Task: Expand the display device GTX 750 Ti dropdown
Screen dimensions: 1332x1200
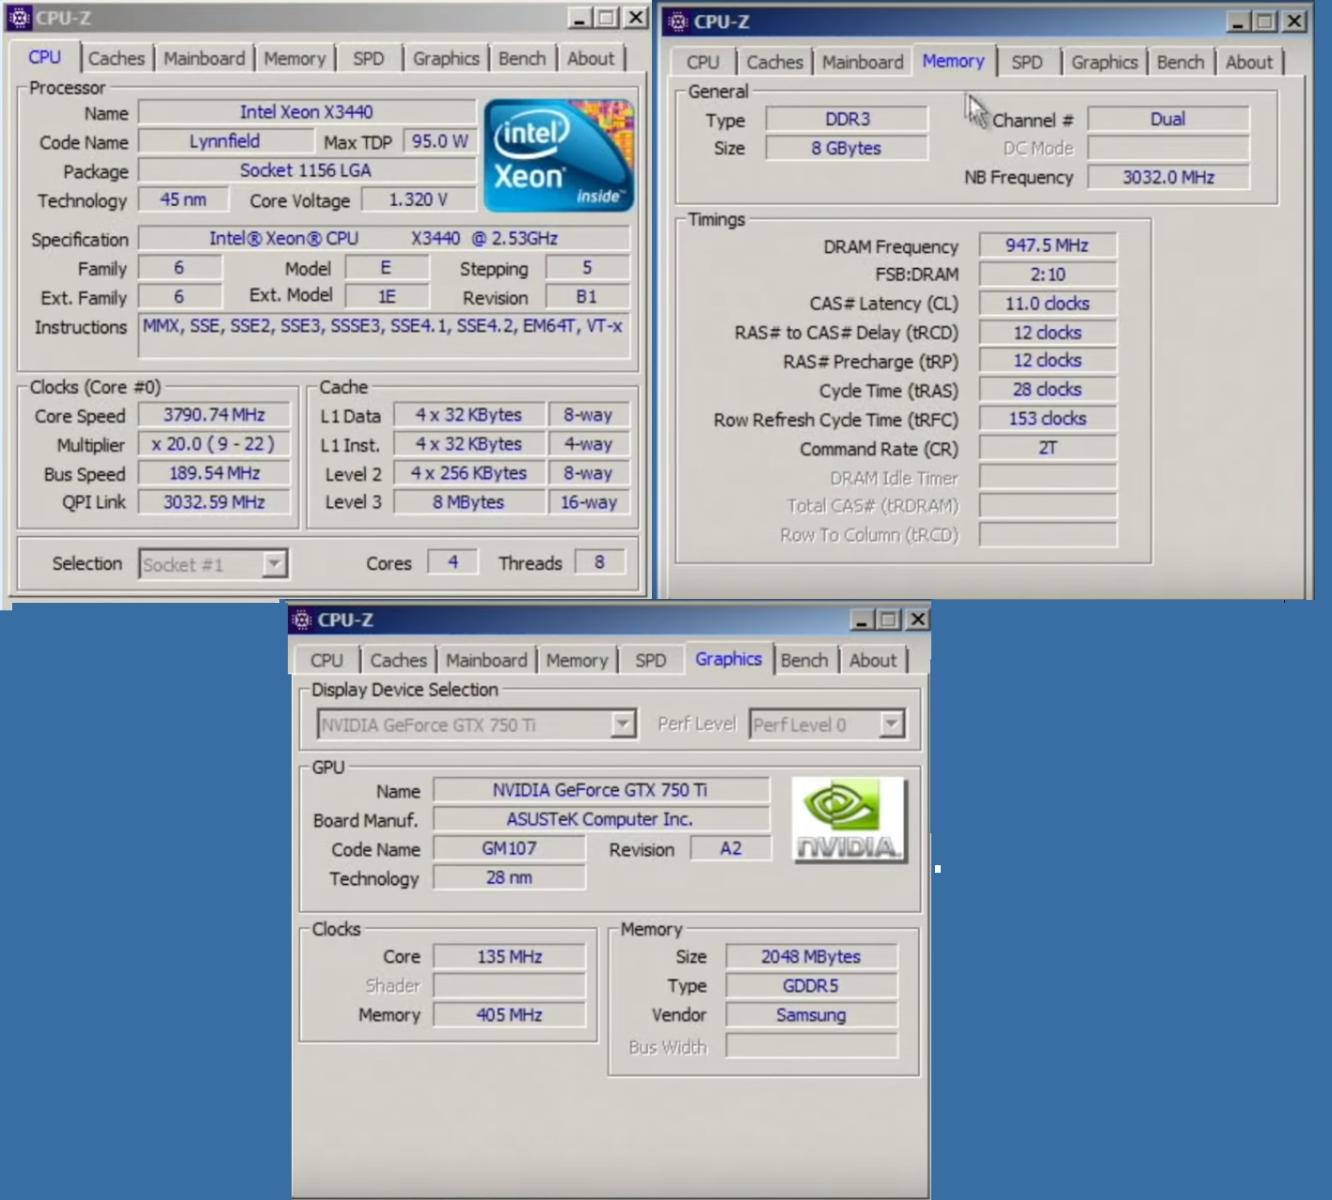Action: [x=622, y=724]
